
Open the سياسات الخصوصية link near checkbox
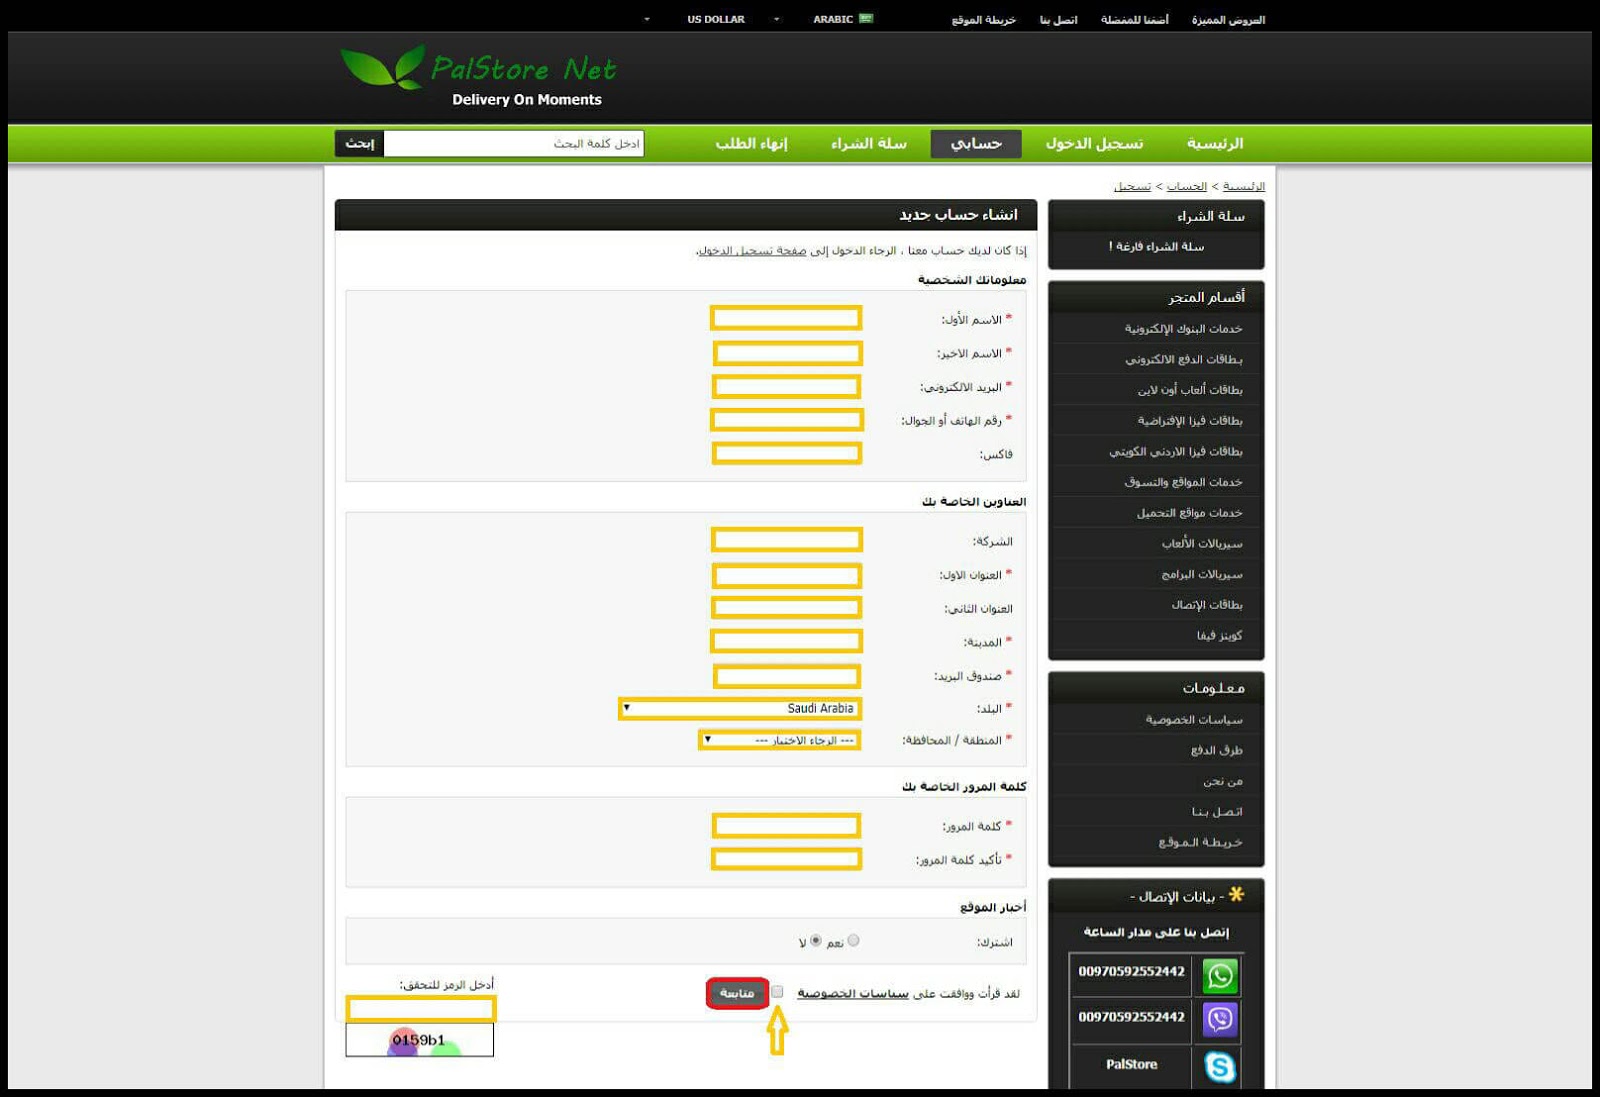click(853, 993)
